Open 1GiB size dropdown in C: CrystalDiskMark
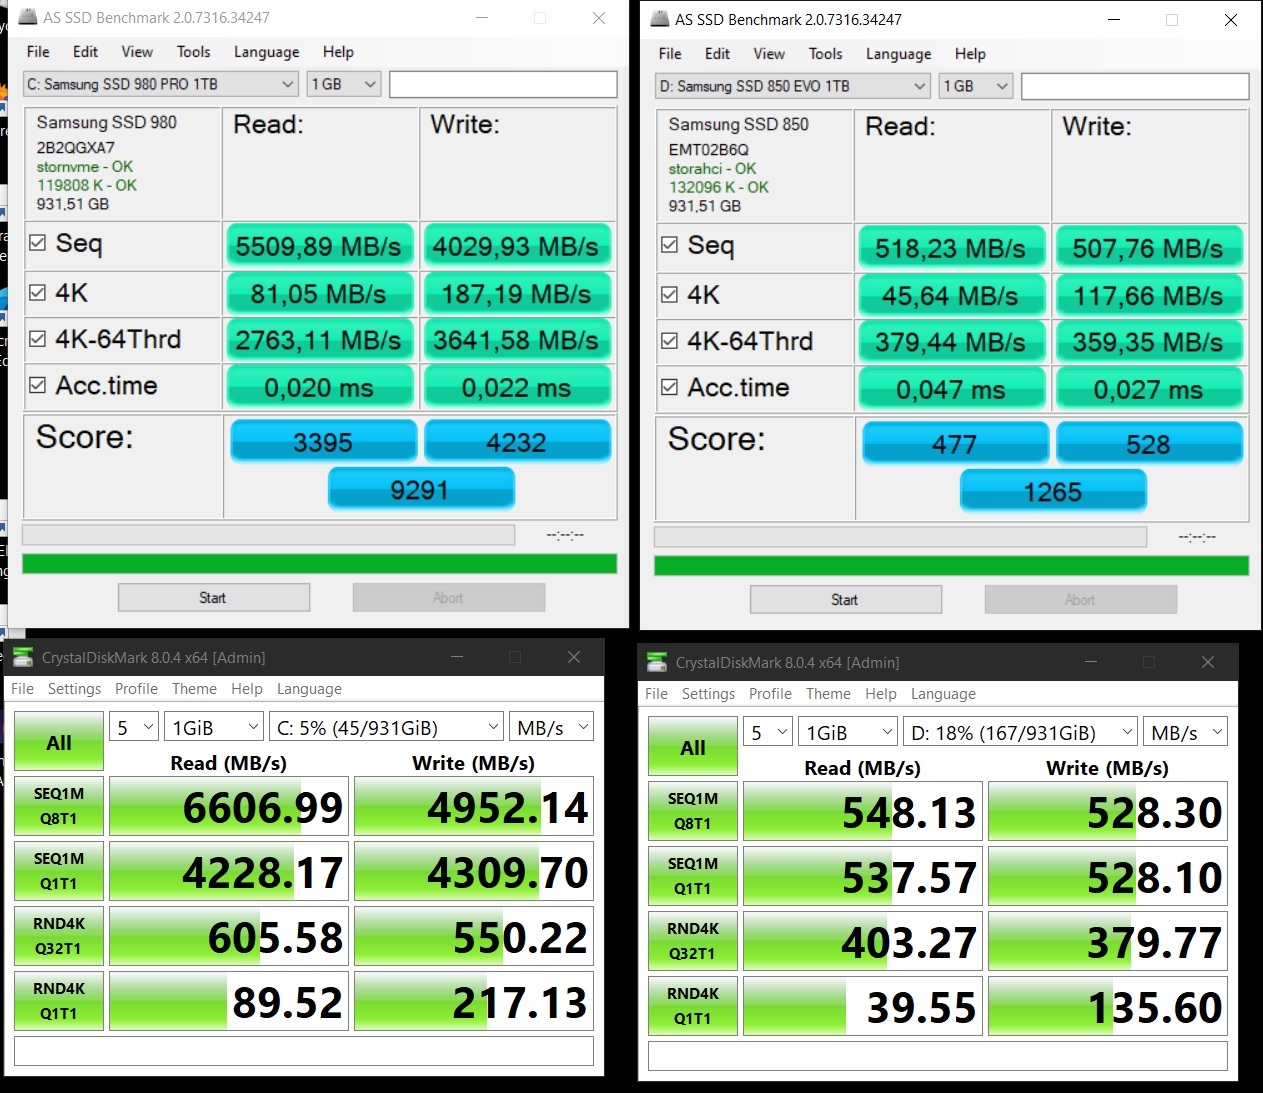The height and width of the screenshot is (1093, 1263). point(214,727)
